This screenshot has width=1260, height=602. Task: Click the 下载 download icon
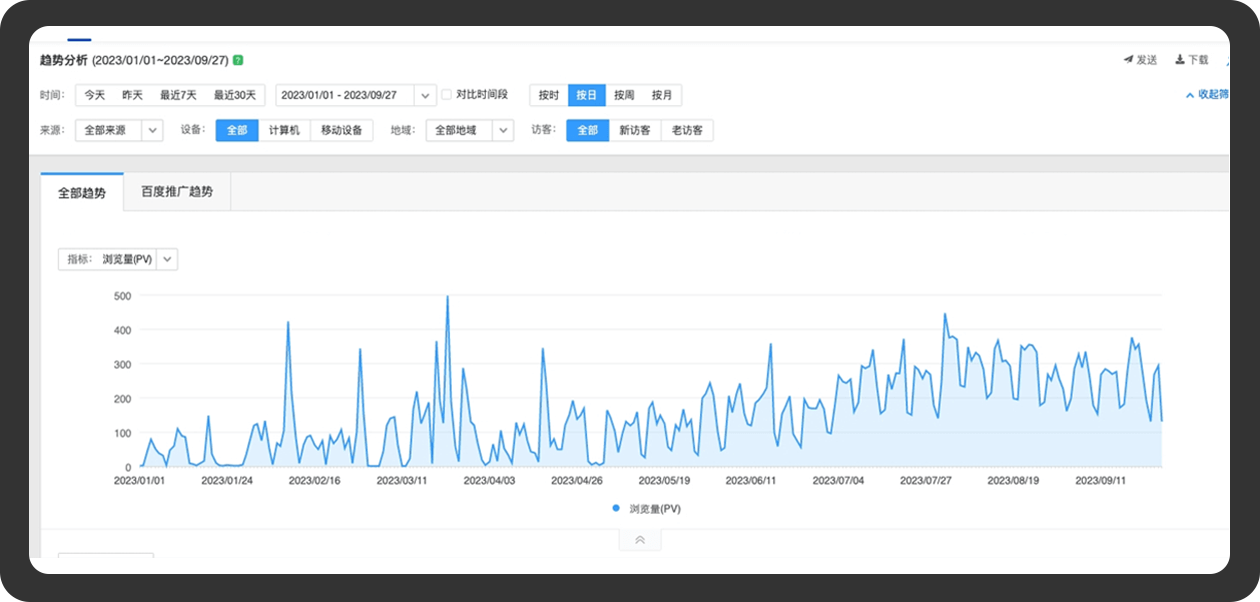coord(1180,60)
